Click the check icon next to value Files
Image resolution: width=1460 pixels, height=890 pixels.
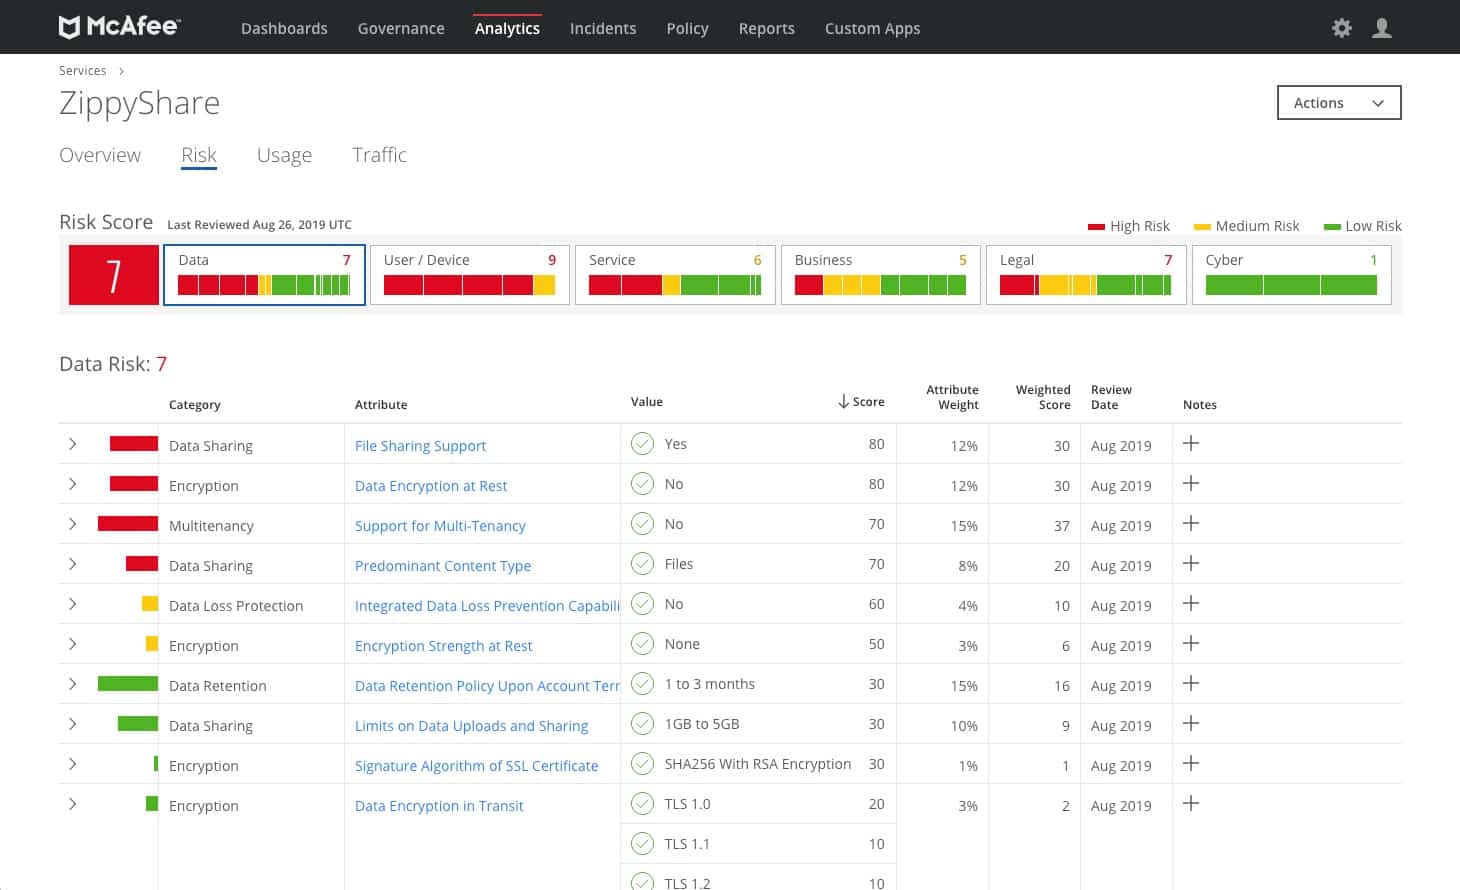coord(642,564)
